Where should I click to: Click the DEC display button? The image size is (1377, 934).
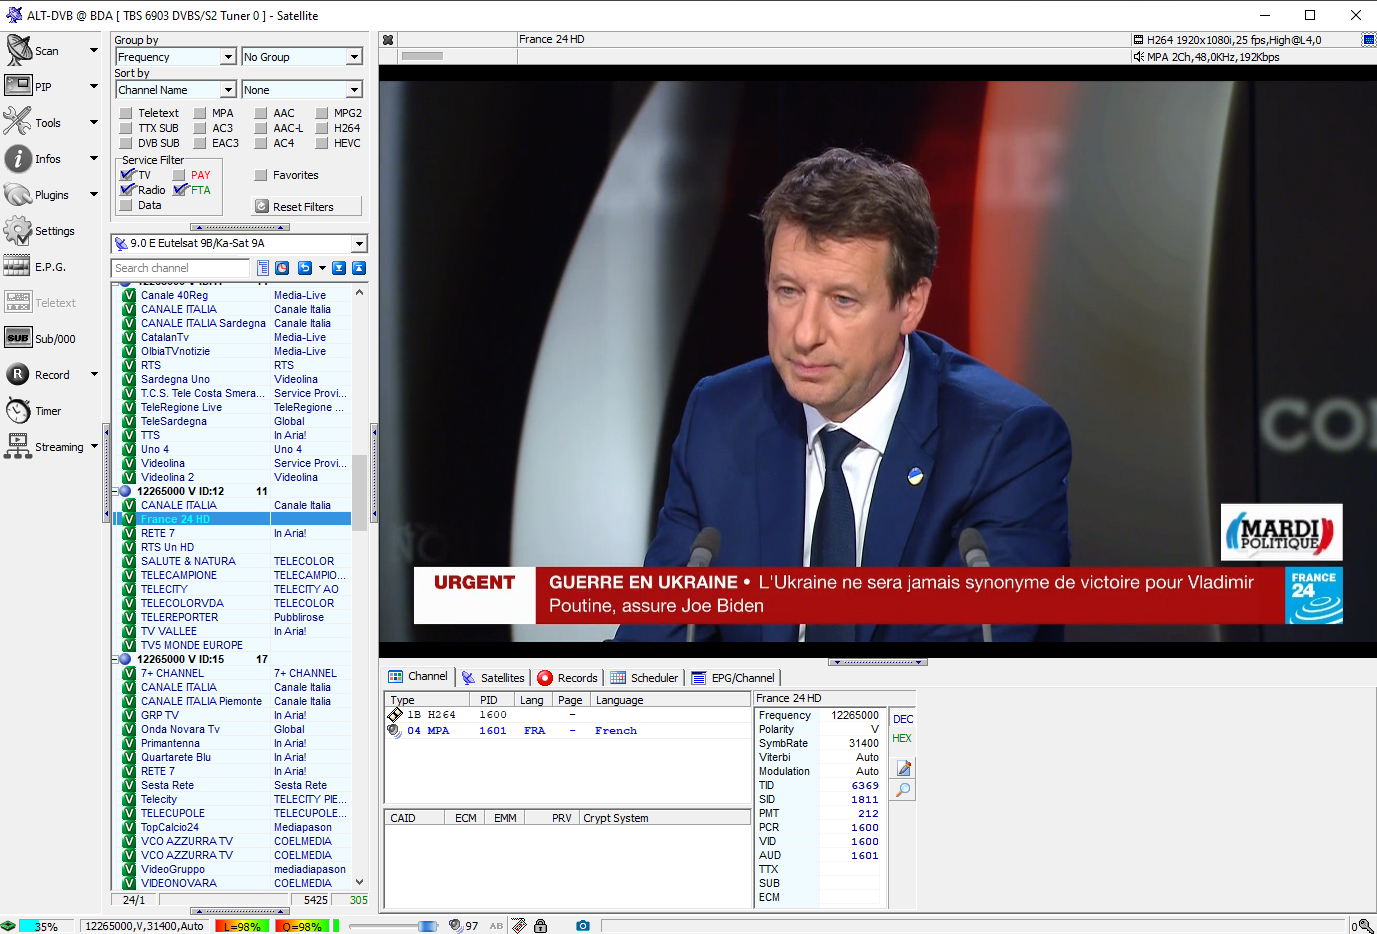[903, 719]
